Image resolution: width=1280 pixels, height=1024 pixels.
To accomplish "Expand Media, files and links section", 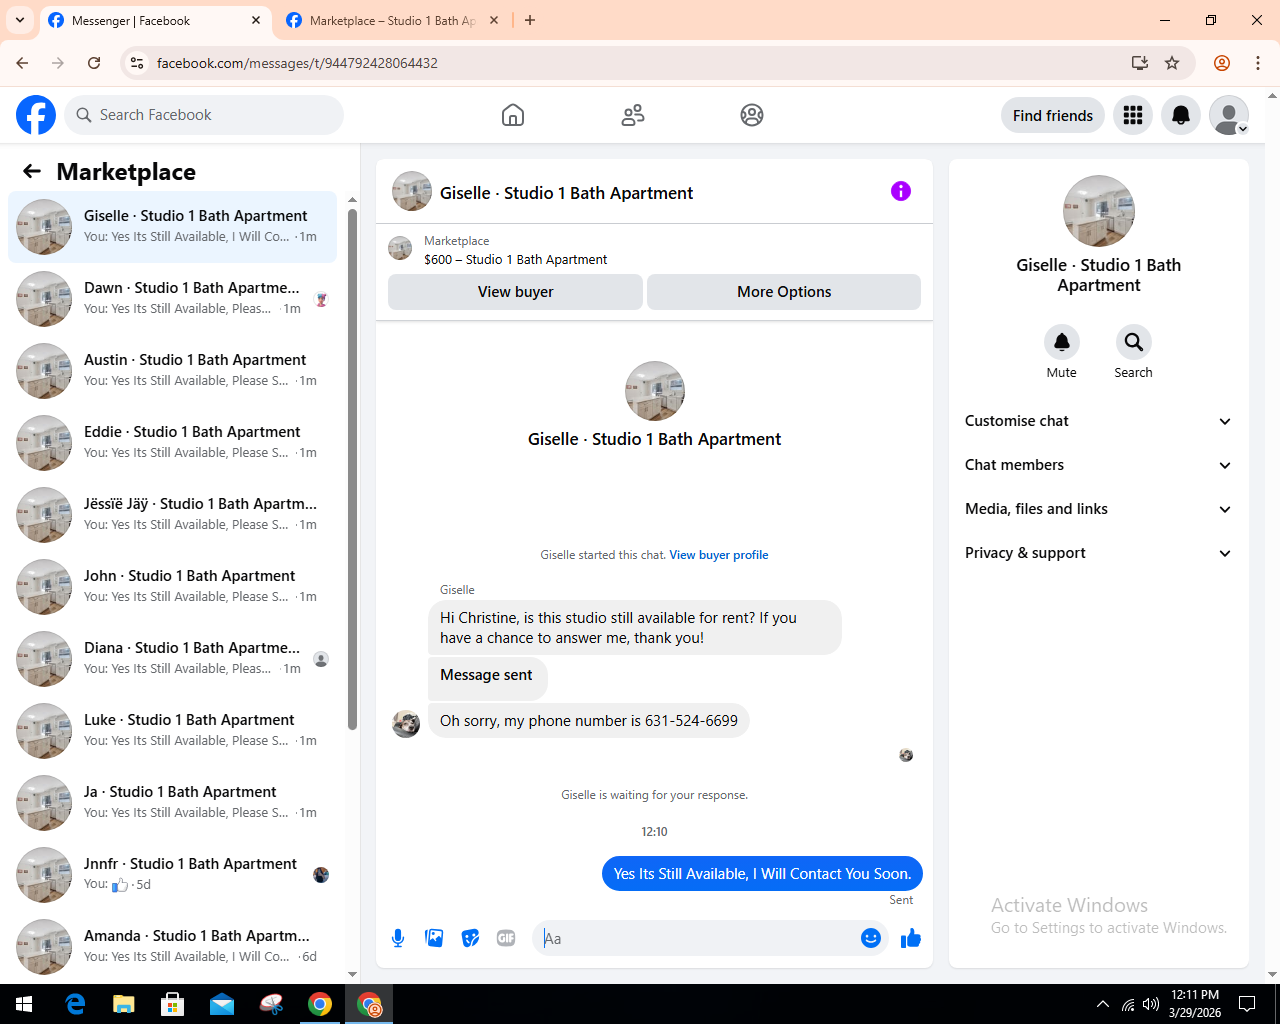I will [x=1098, y=509].
